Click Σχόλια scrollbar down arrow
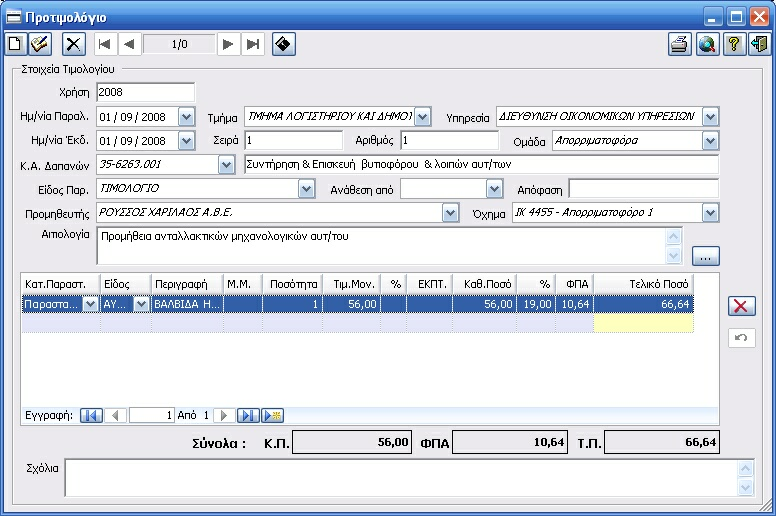776x516 pixels. tap(746, 487)
